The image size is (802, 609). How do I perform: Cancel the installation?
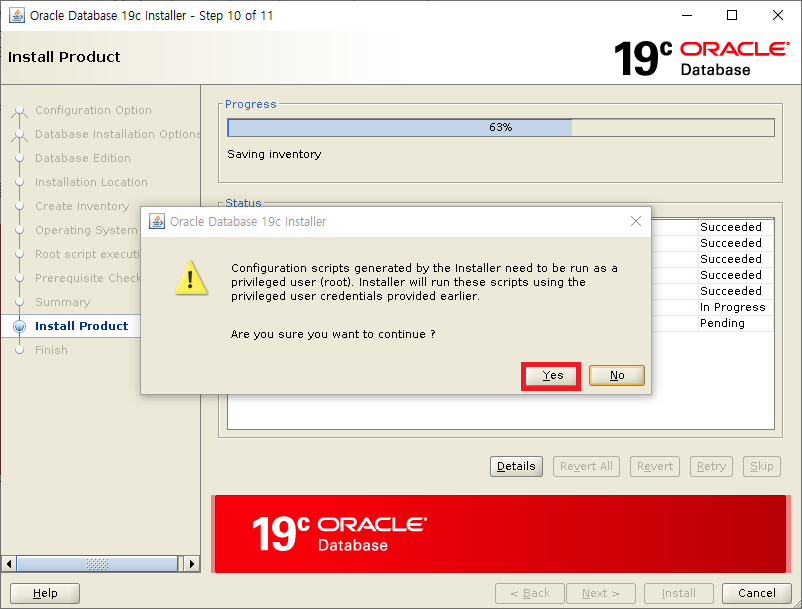[756, 593]
